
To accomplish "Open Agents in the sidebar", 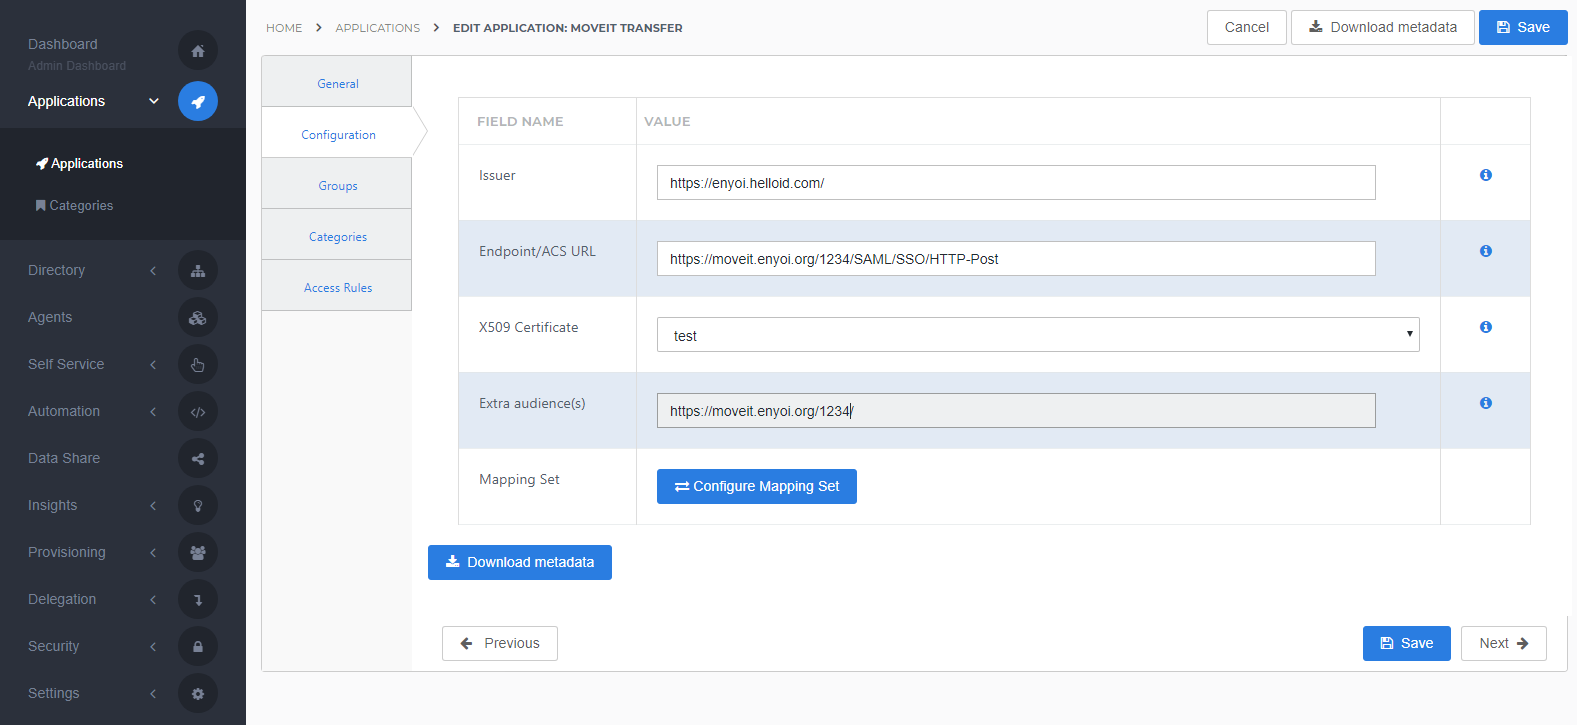I will (x=50, y=317).
